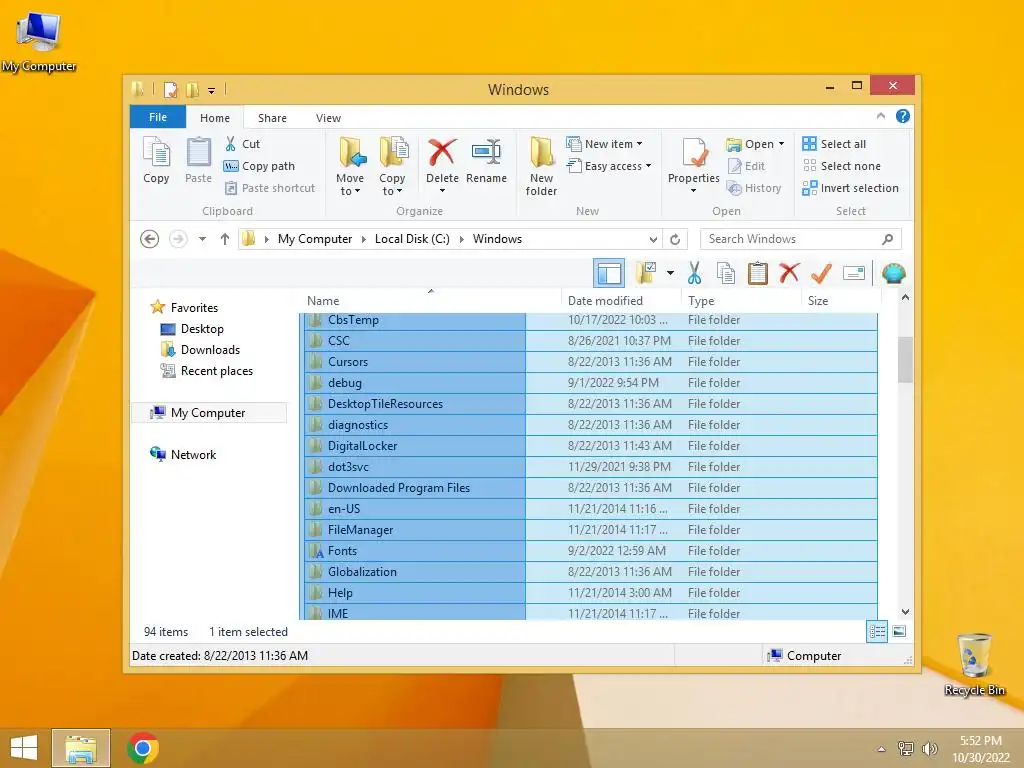
Task: Click Select none in ribbon
Action: [x=842, y=166]
